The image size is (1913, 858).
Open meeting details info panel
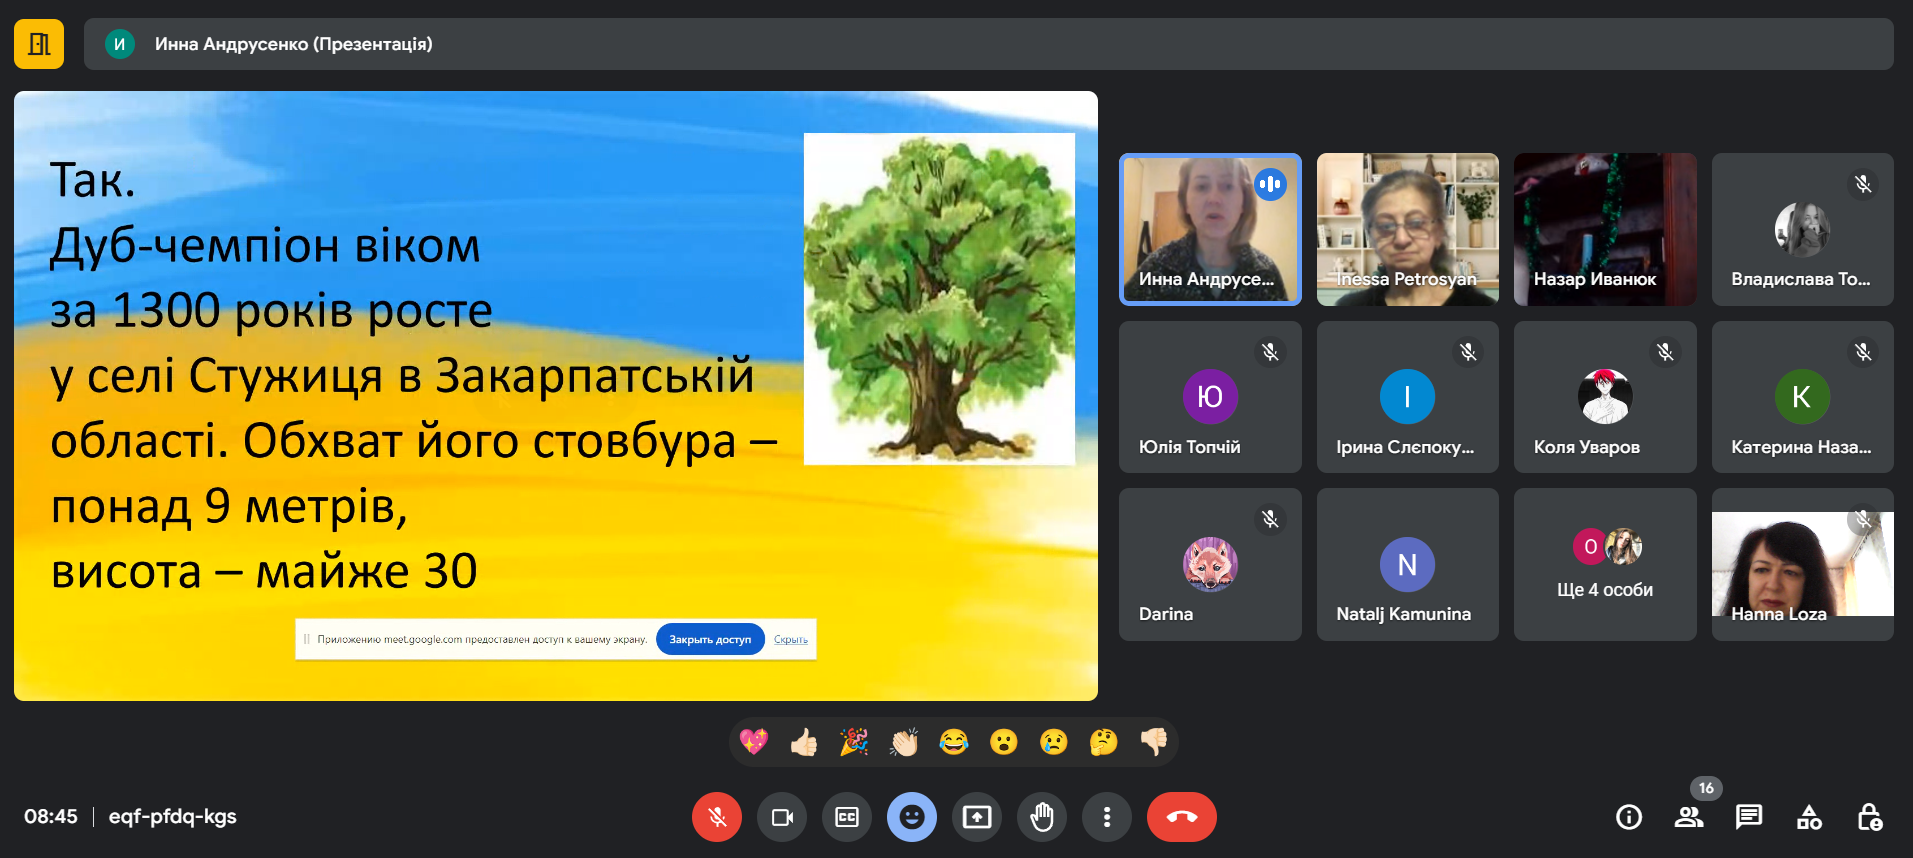point(1629,817)
